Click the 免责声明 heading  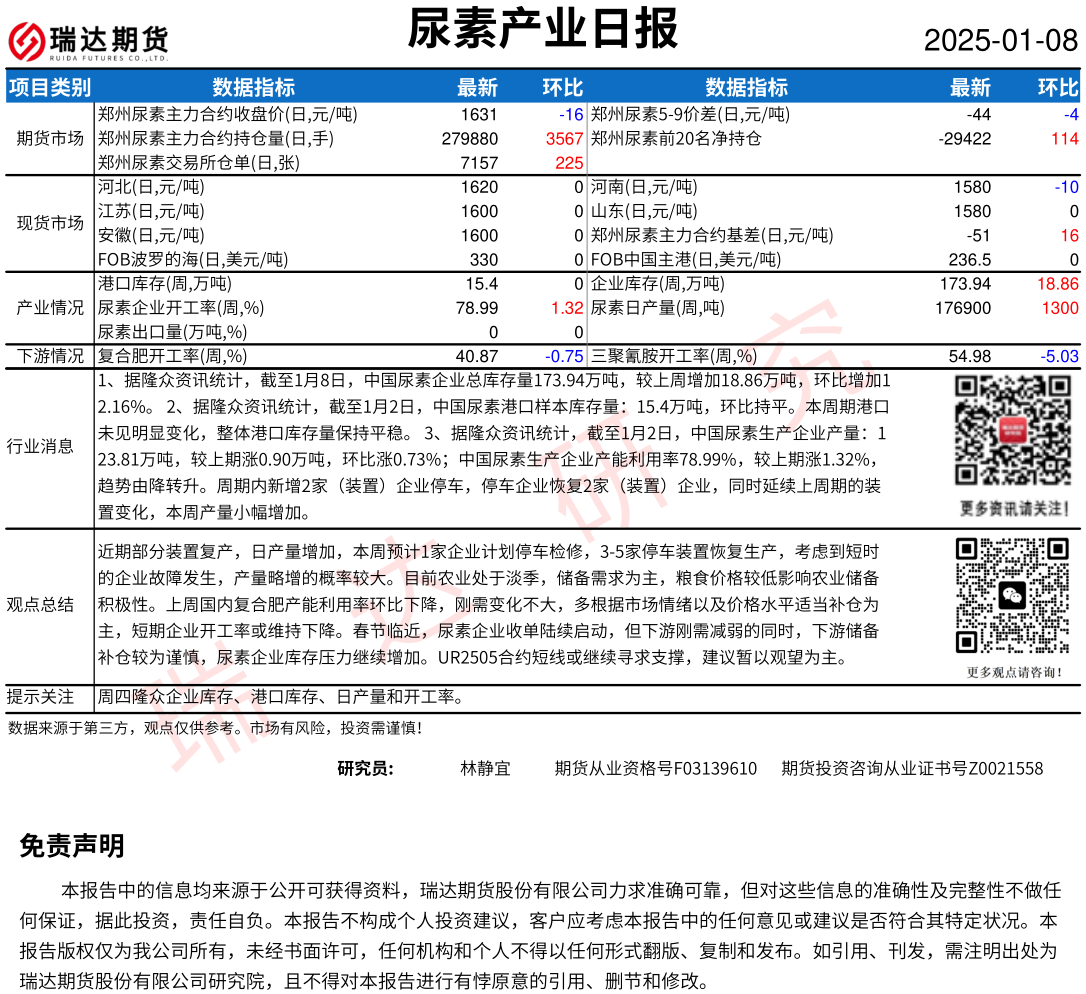coord(72,846)
